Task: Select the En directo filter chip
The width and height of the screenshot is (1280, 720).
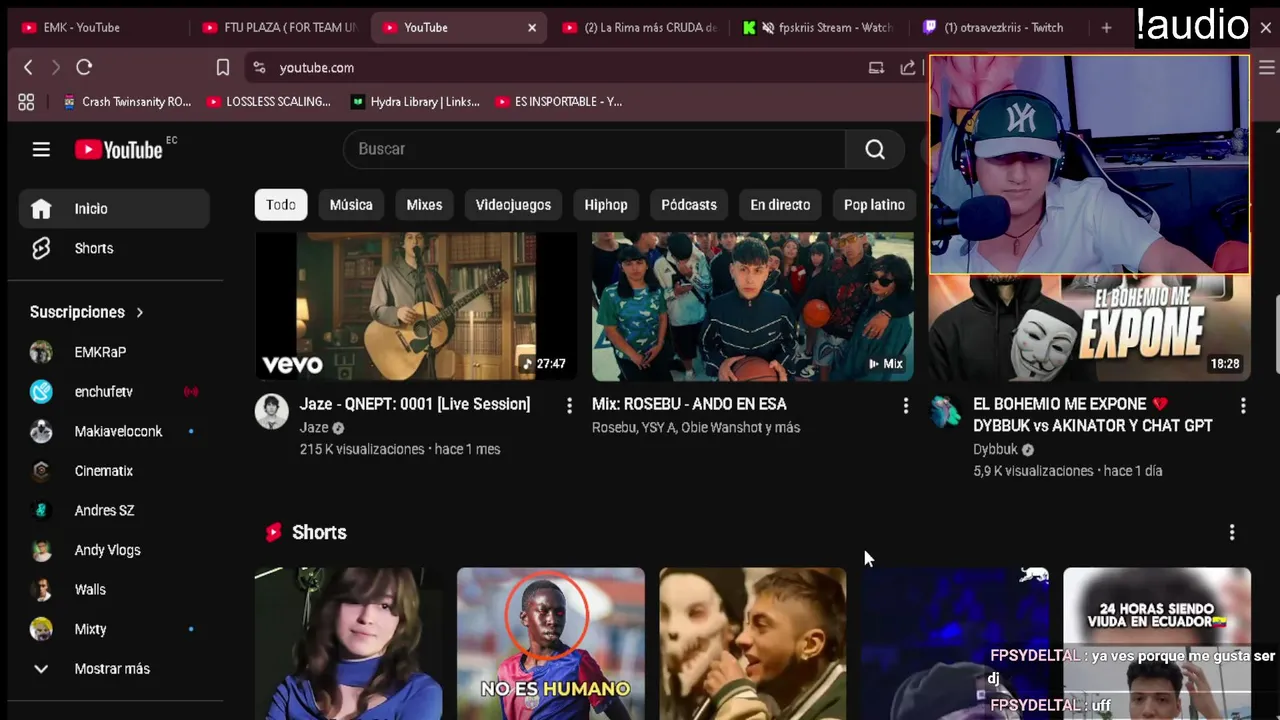Action: click(780, 204)
